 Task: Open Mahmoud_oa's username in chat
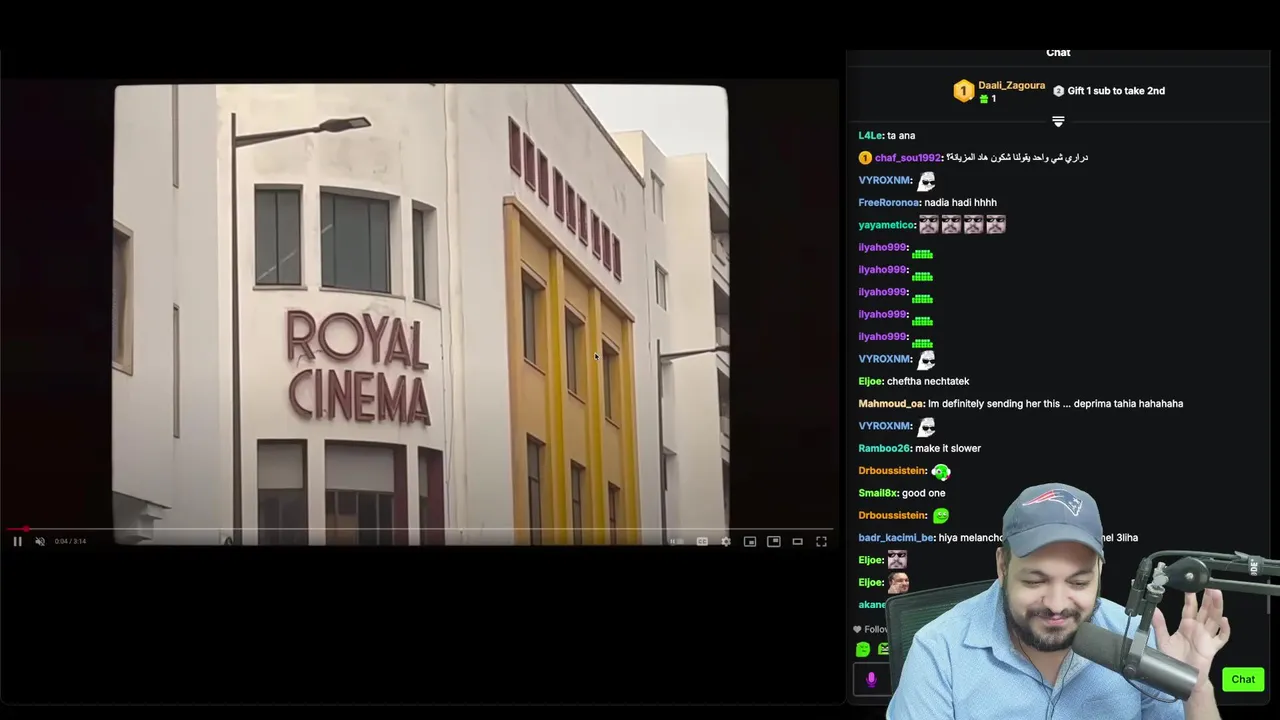click(x=891, y=404)
